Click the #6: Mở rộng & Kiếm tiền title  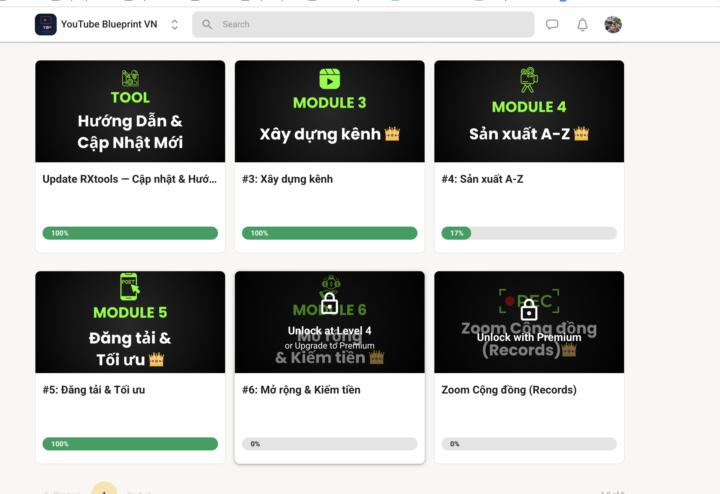(x=301, y=390)
